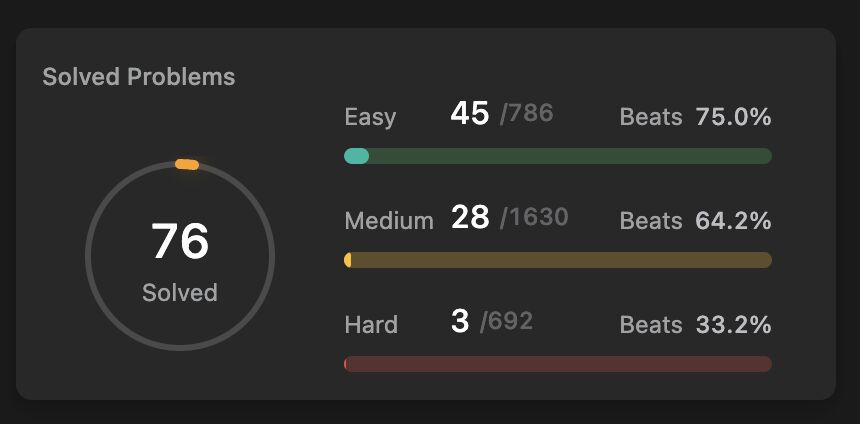Image resolution: width=860 pixels, height=424 pixels.
Task: Click the Hard solved count 3
Action: point(460,321)
